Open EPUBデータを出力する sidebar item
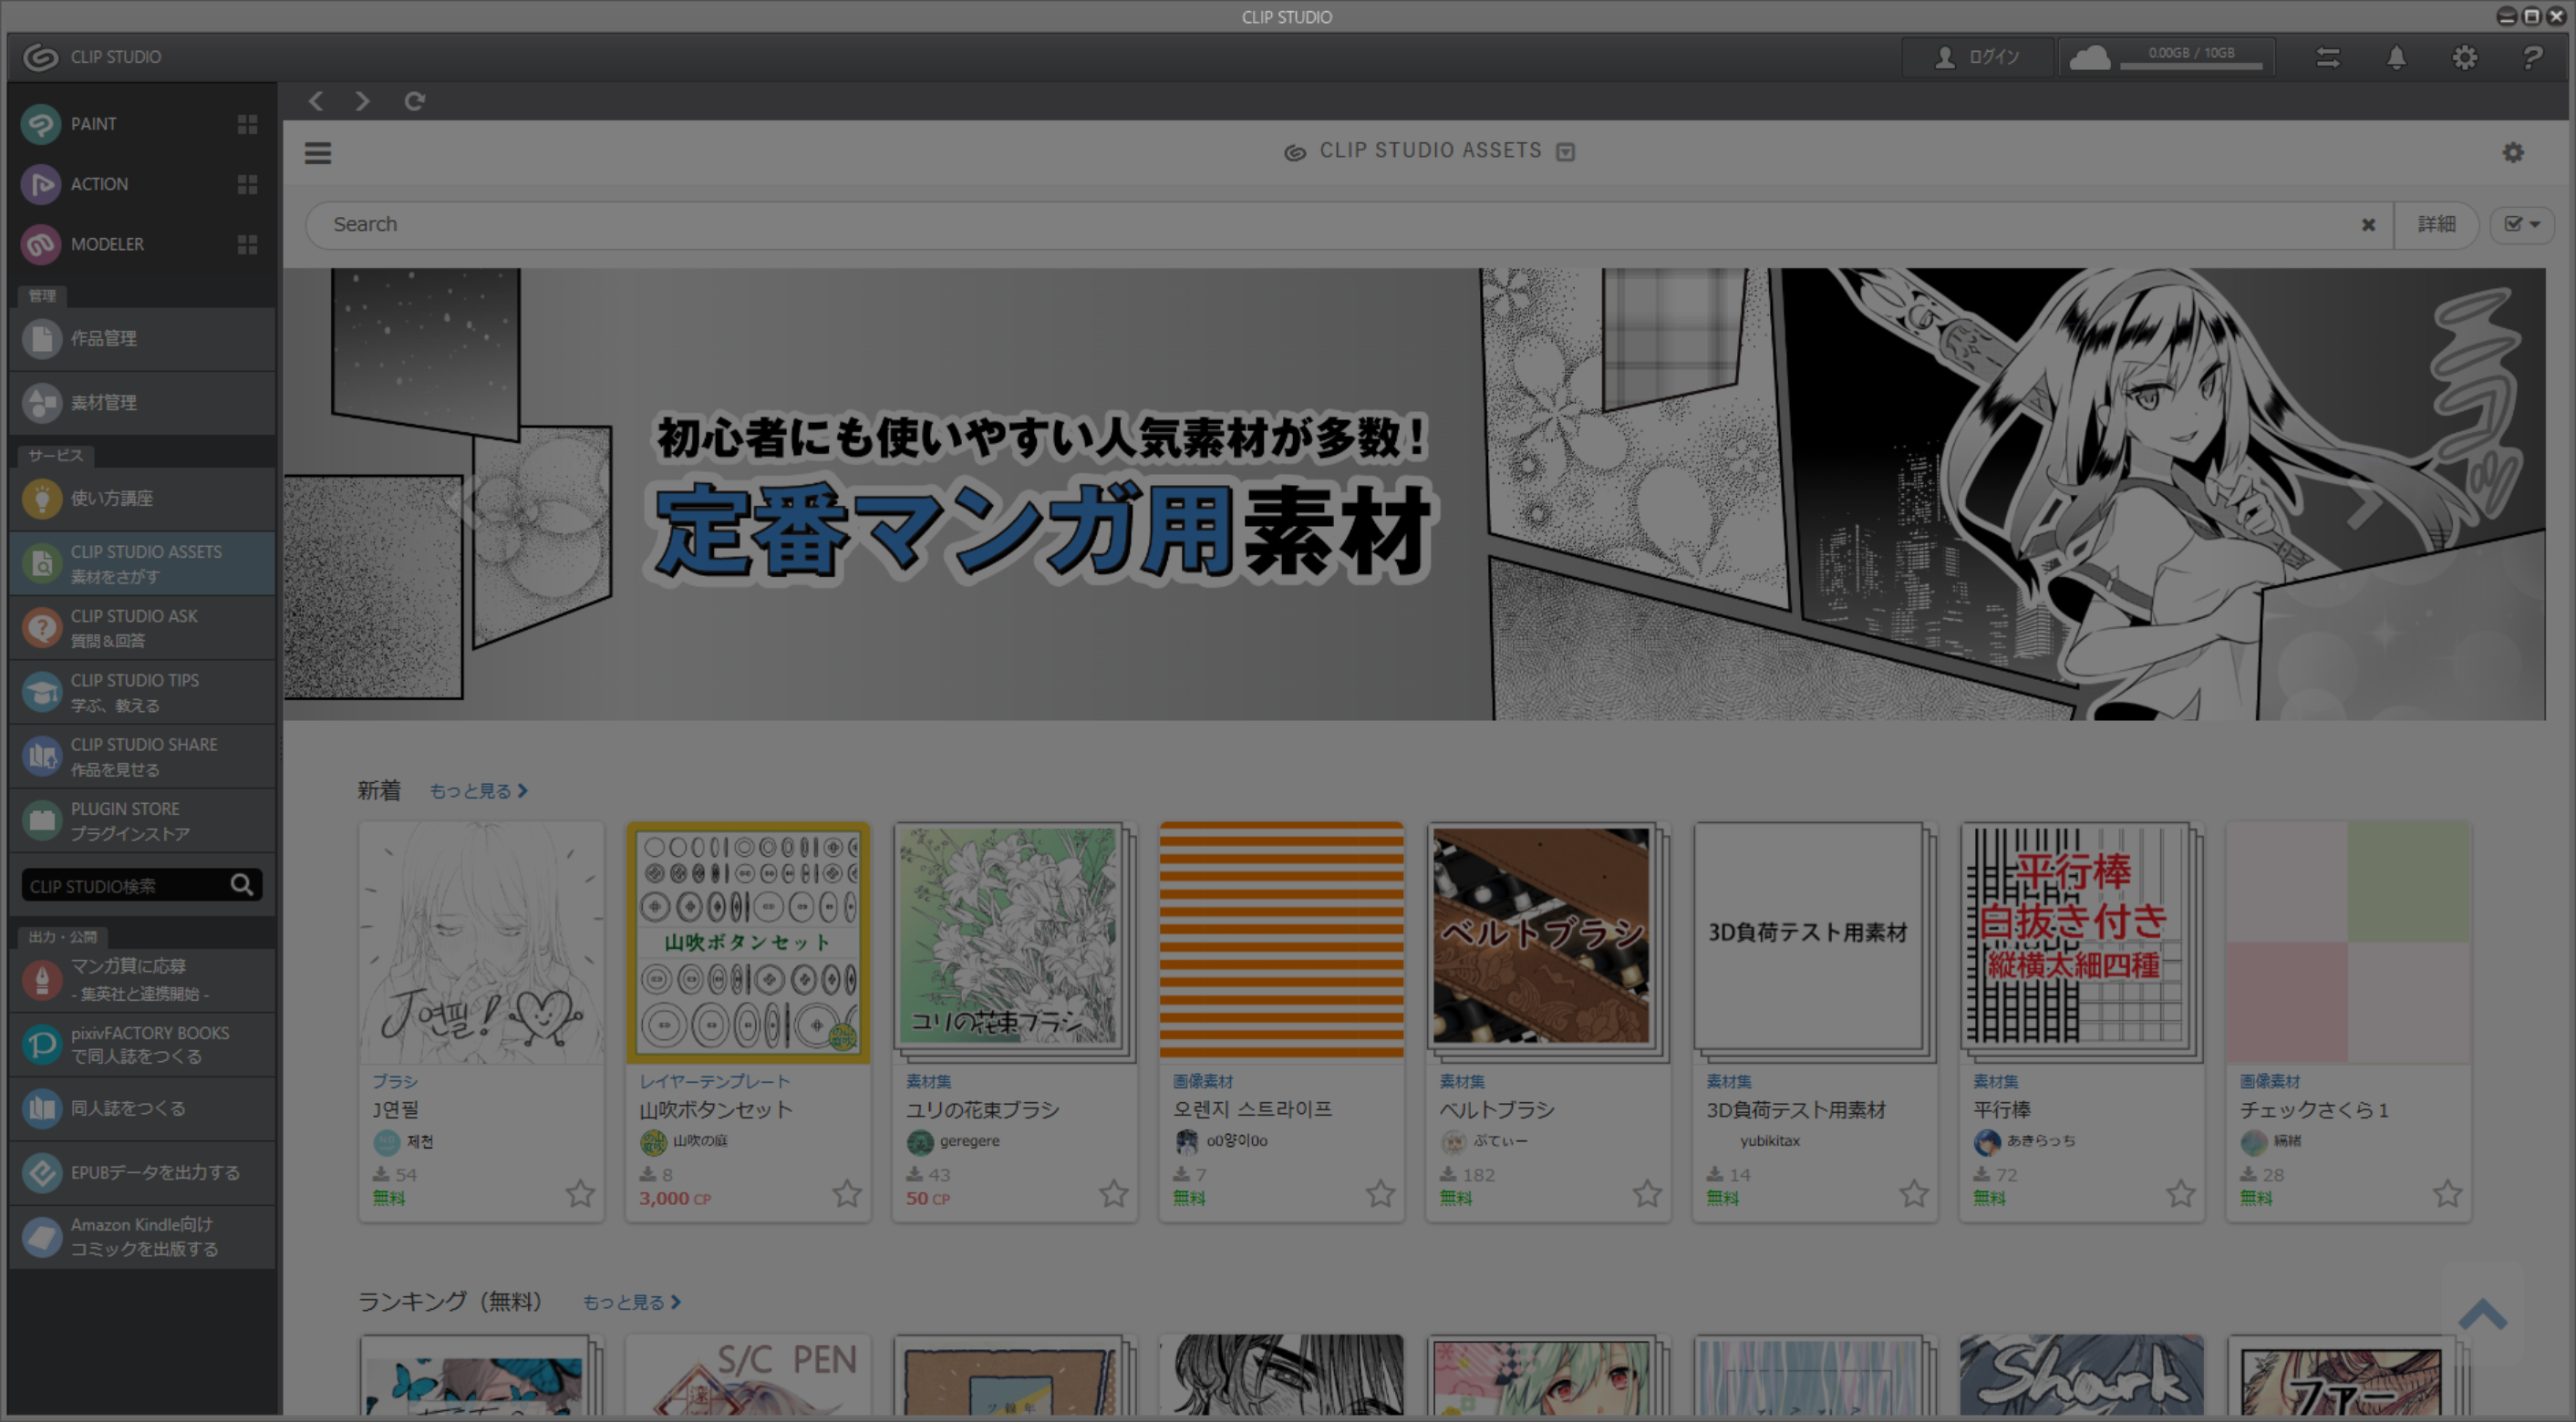This screenshot has height=1422, width=2576. tap(142, 1173)
